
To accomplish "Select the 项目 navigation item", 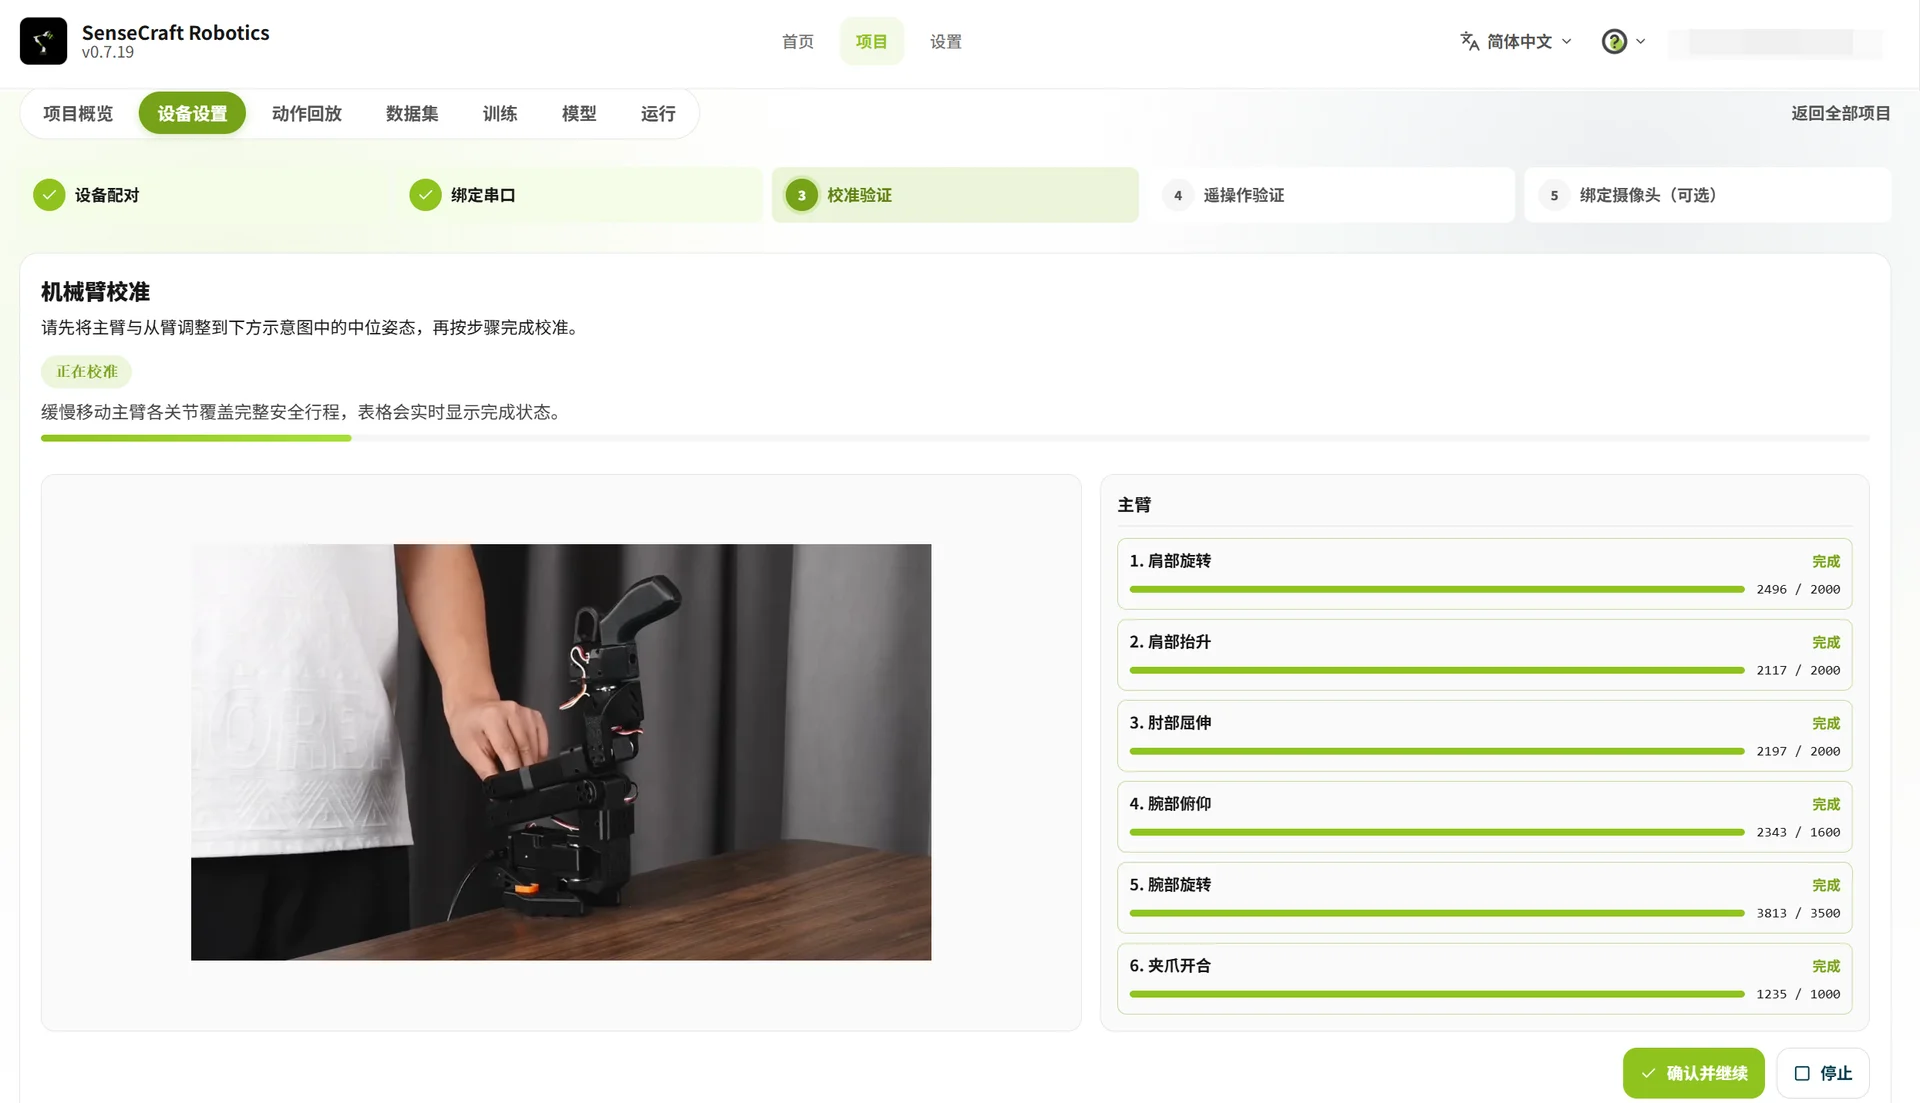I will click(871, 41).
